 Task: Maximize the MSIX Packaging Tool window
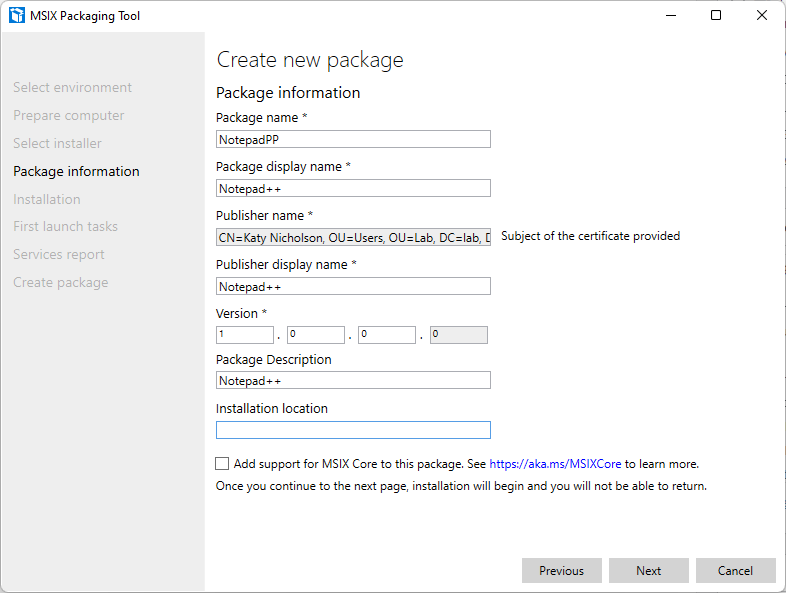716,16
